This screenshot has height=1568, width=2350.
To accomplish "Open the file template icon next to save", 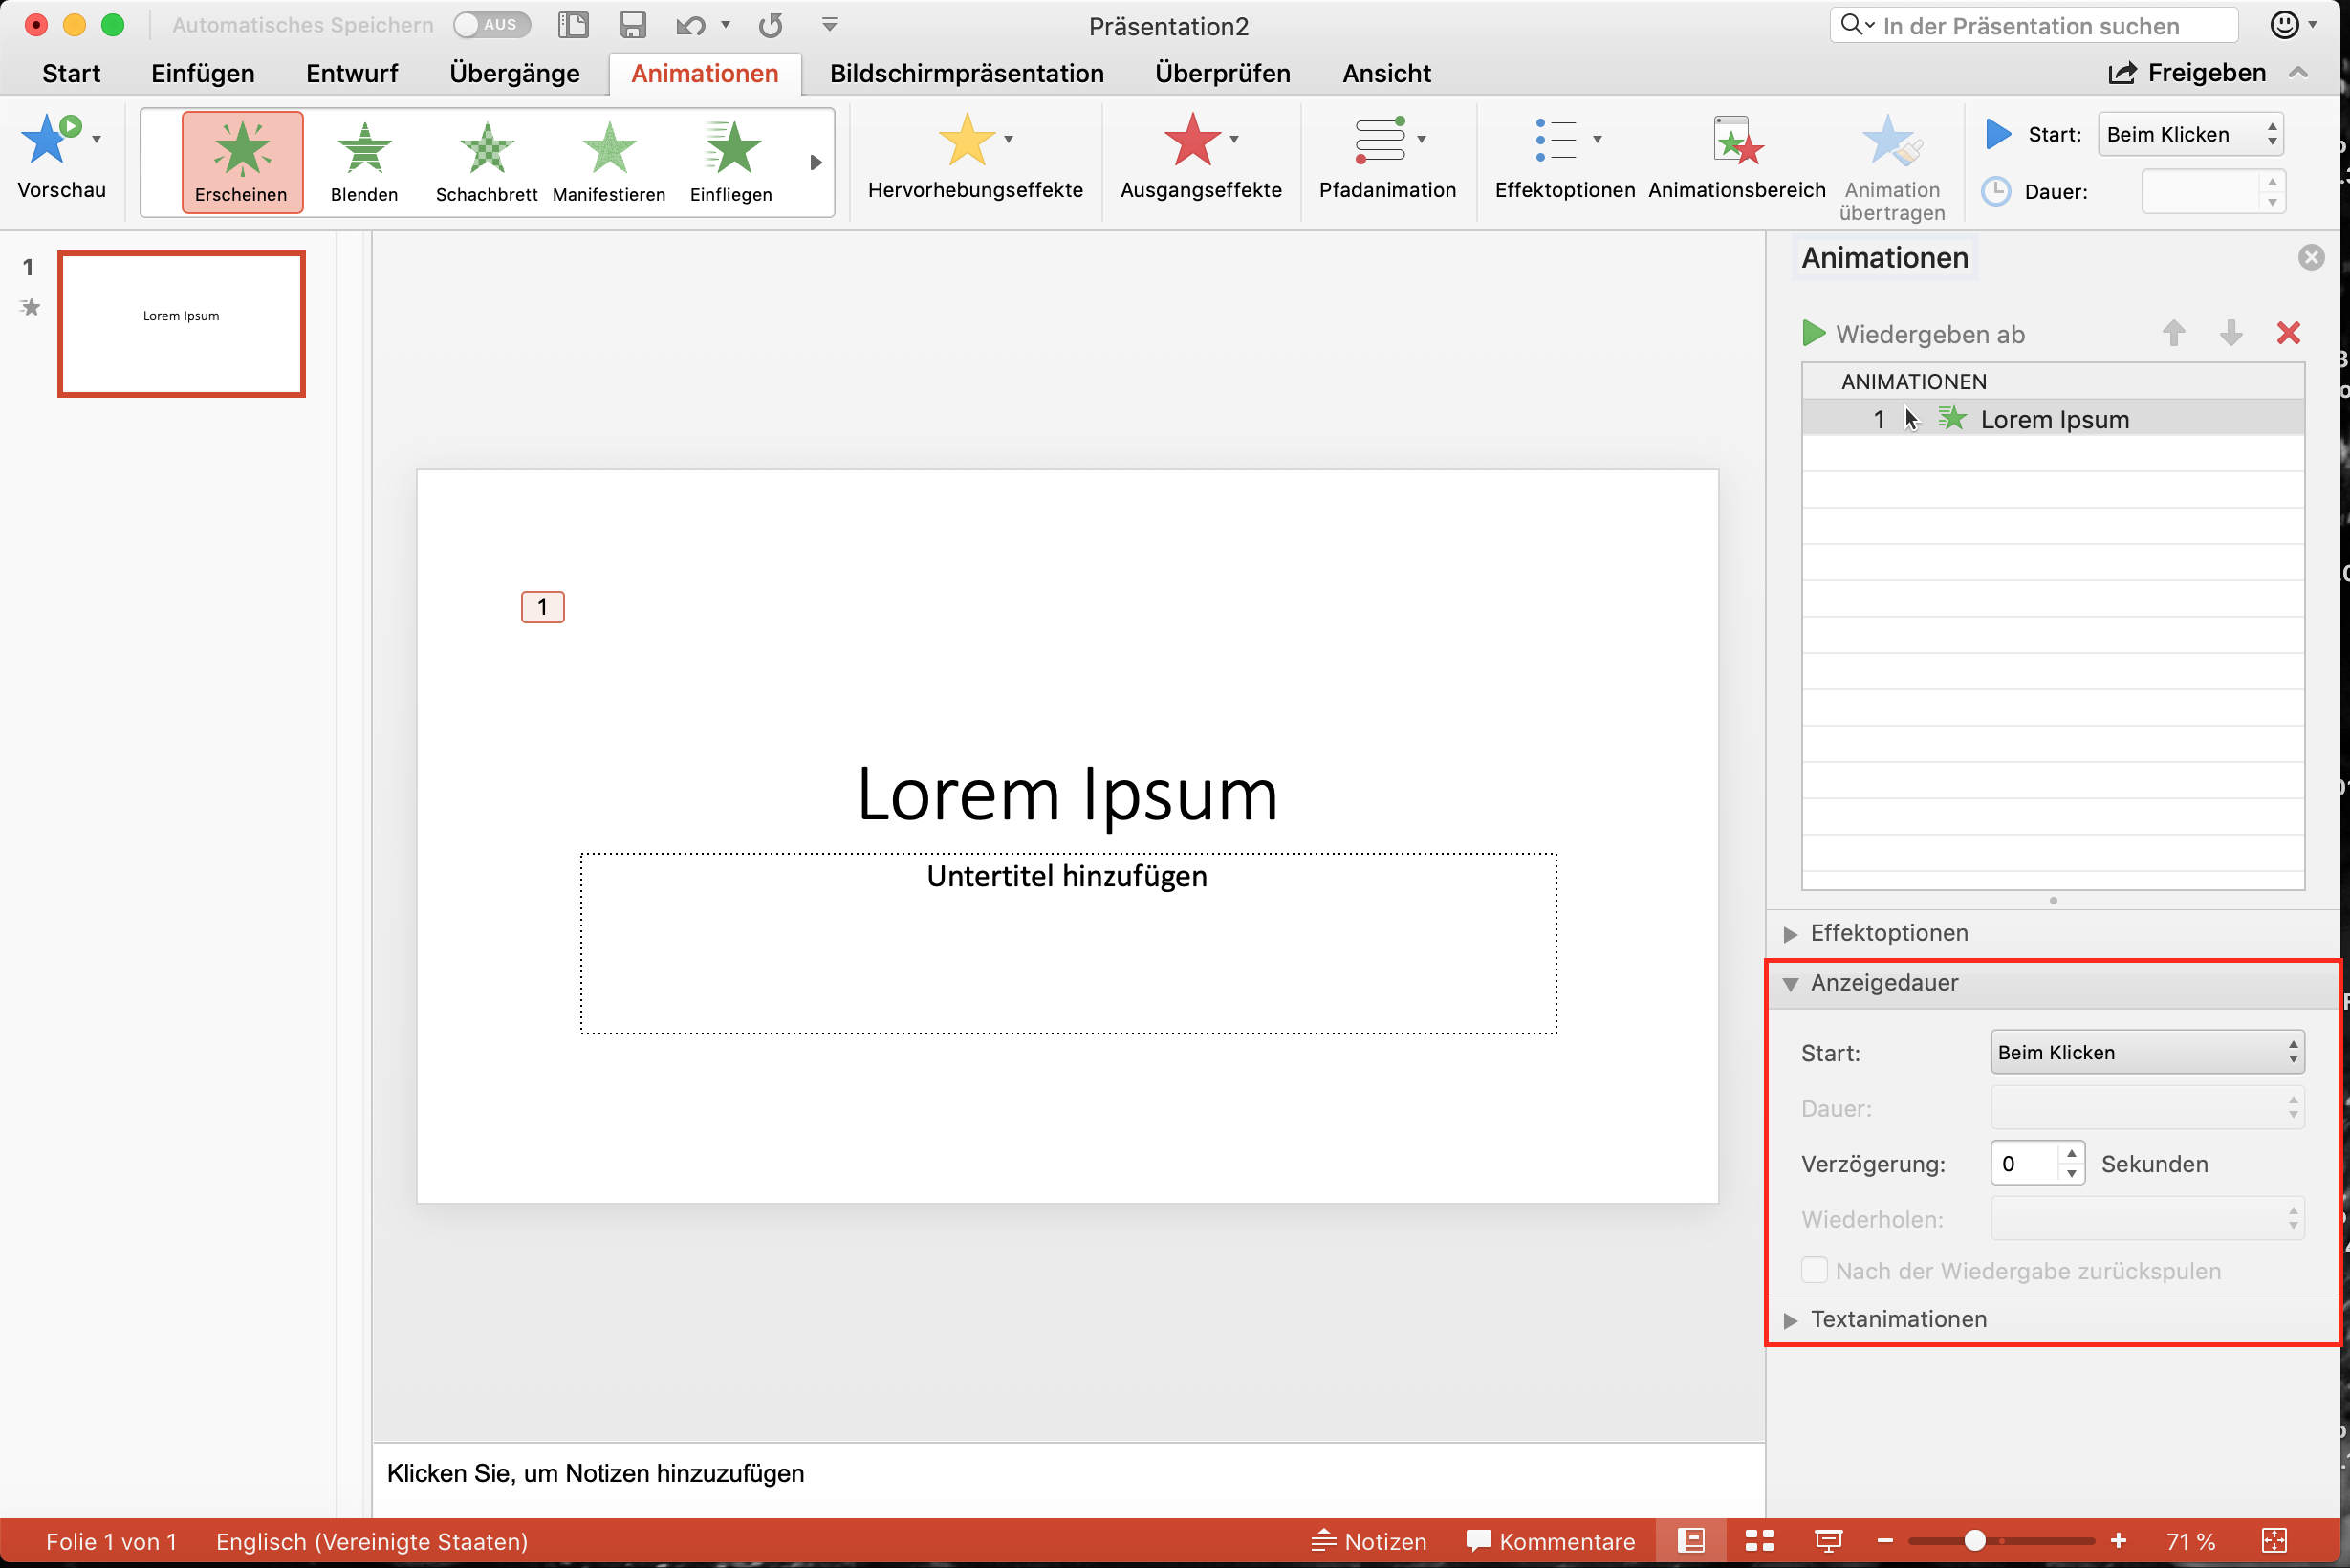I will [573, 25].
